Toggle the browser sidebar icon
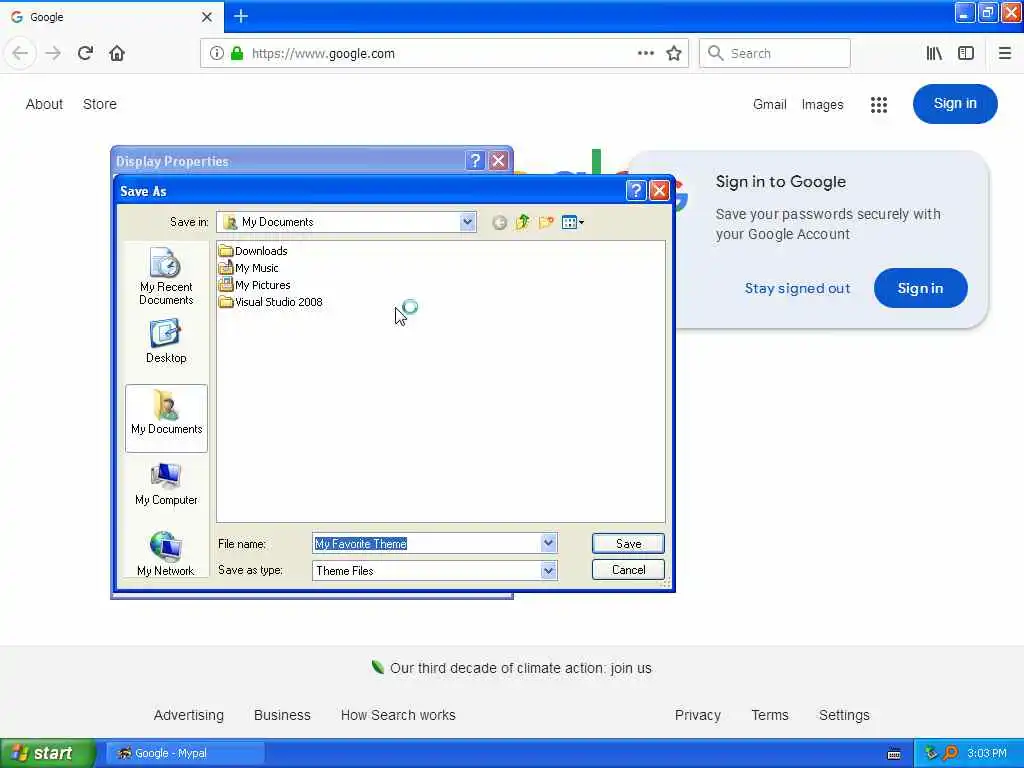Image resolution: width=1024 pixels, height=768 pixels. [x=966, y=53]
